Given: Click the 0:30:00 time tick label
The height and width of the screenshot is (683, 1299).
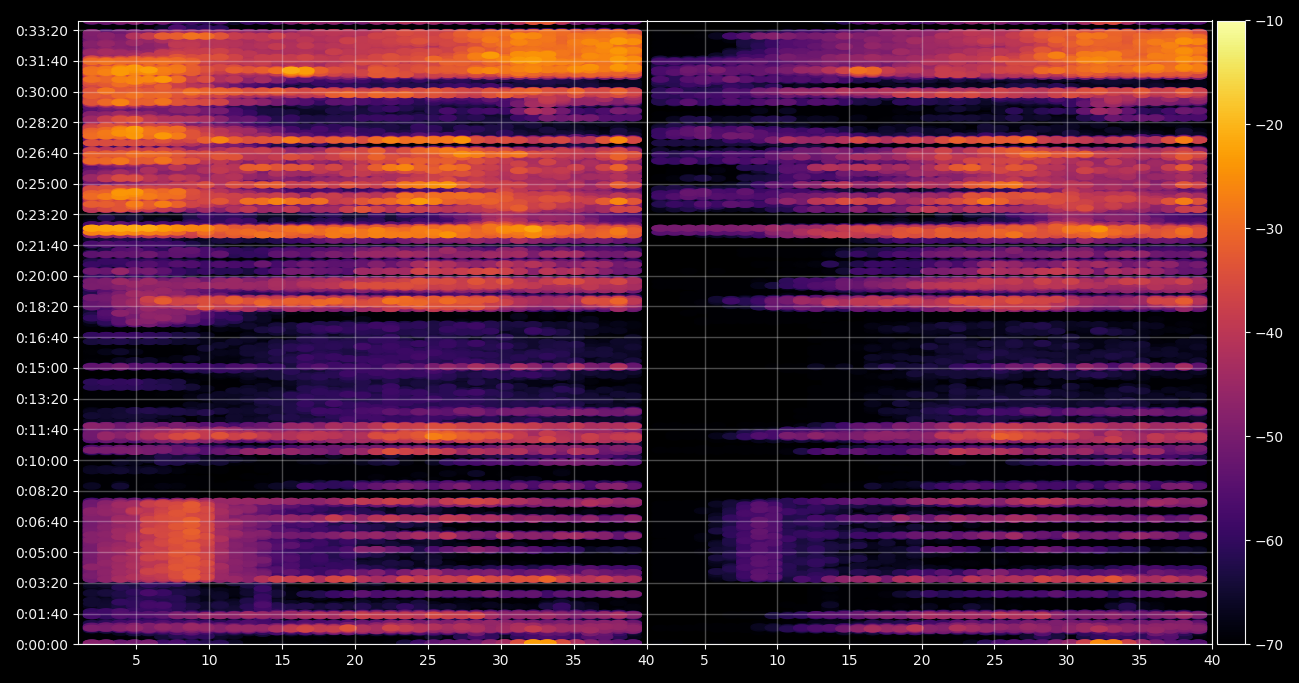Looking at the screenshot, I should point(42,92).
